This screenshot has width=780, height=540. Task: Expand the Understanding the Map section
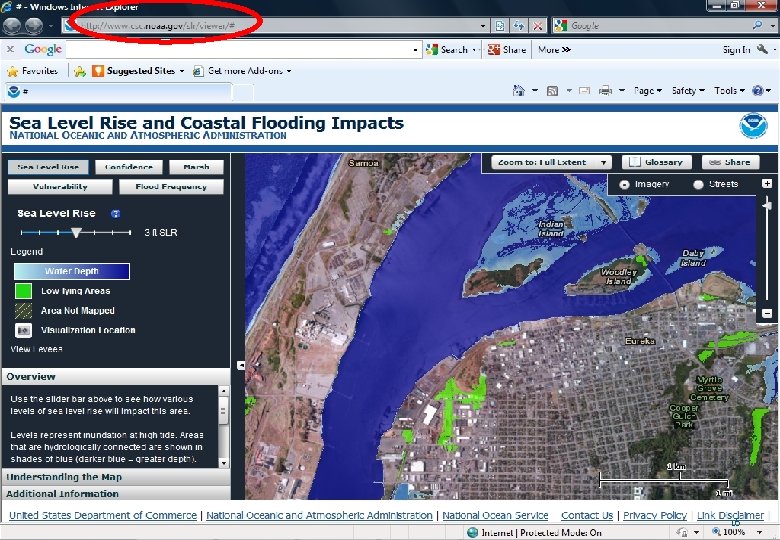[116, 477]
